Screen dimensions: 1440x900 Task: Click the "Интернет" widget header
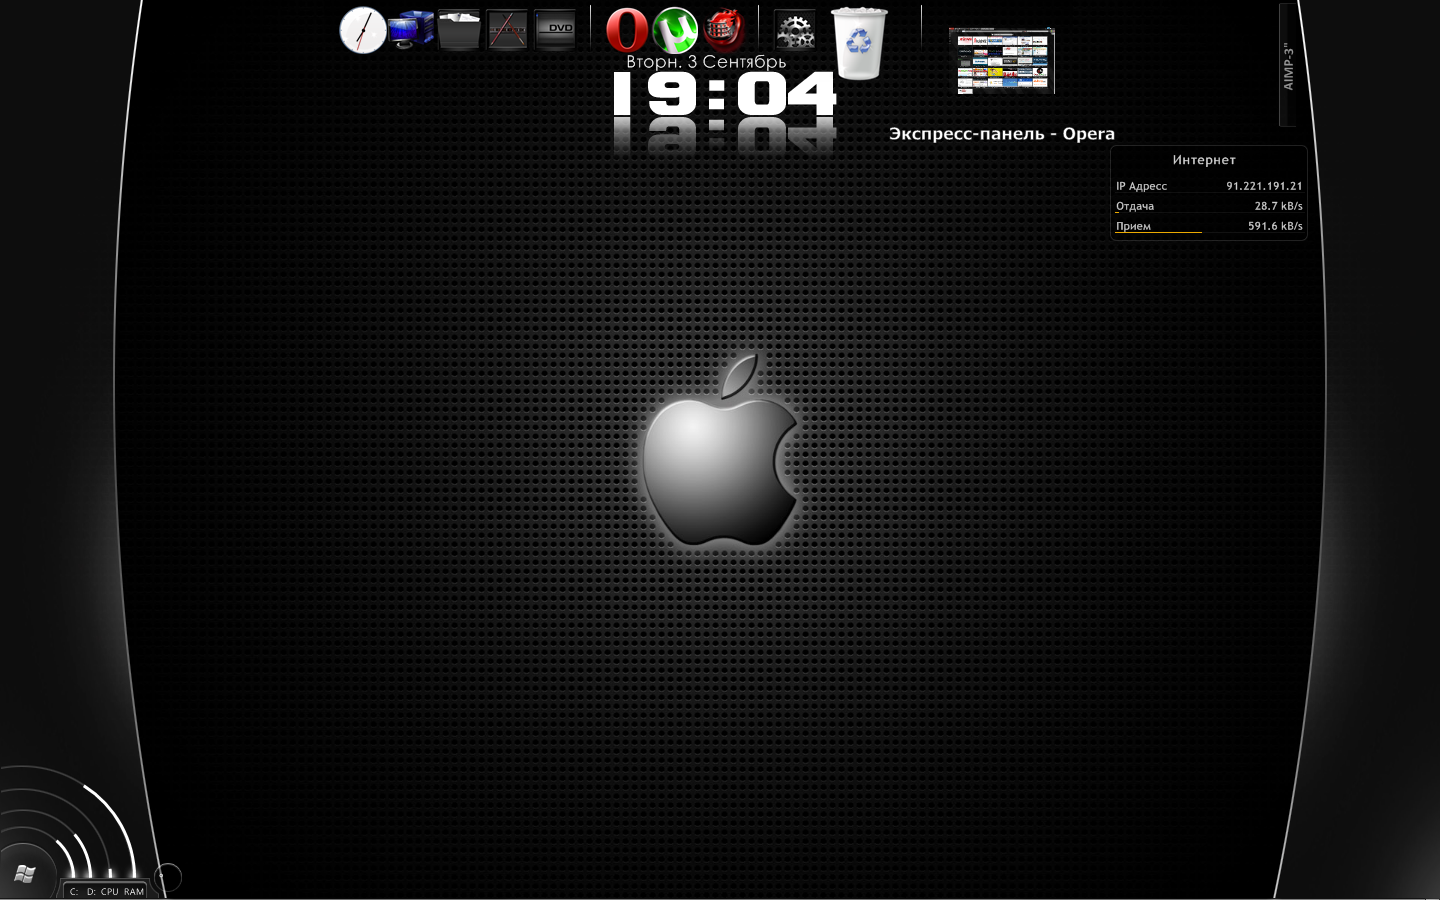(x=1204, y=160)
